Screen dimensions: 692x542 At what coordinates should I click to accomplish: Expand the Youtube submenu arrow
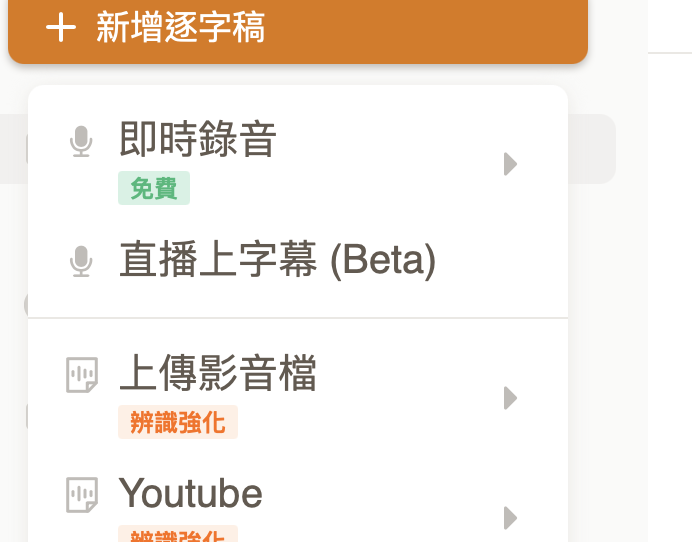[x=510, y=517]
